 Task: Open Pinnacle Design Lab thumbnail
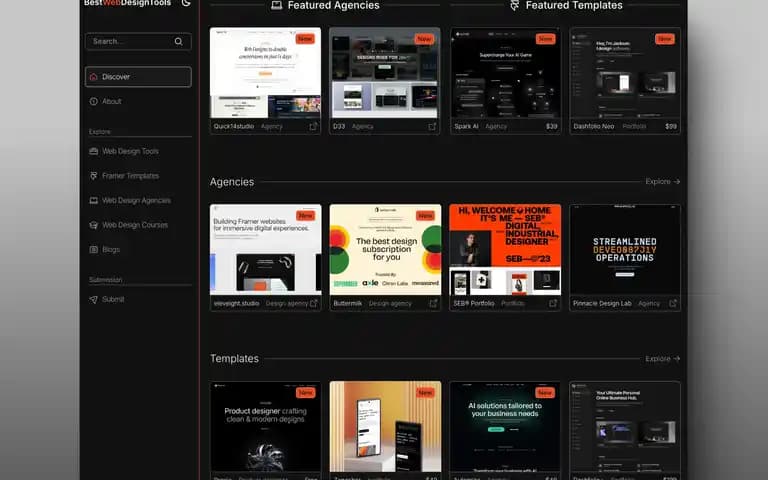click(x=625, y=250)
